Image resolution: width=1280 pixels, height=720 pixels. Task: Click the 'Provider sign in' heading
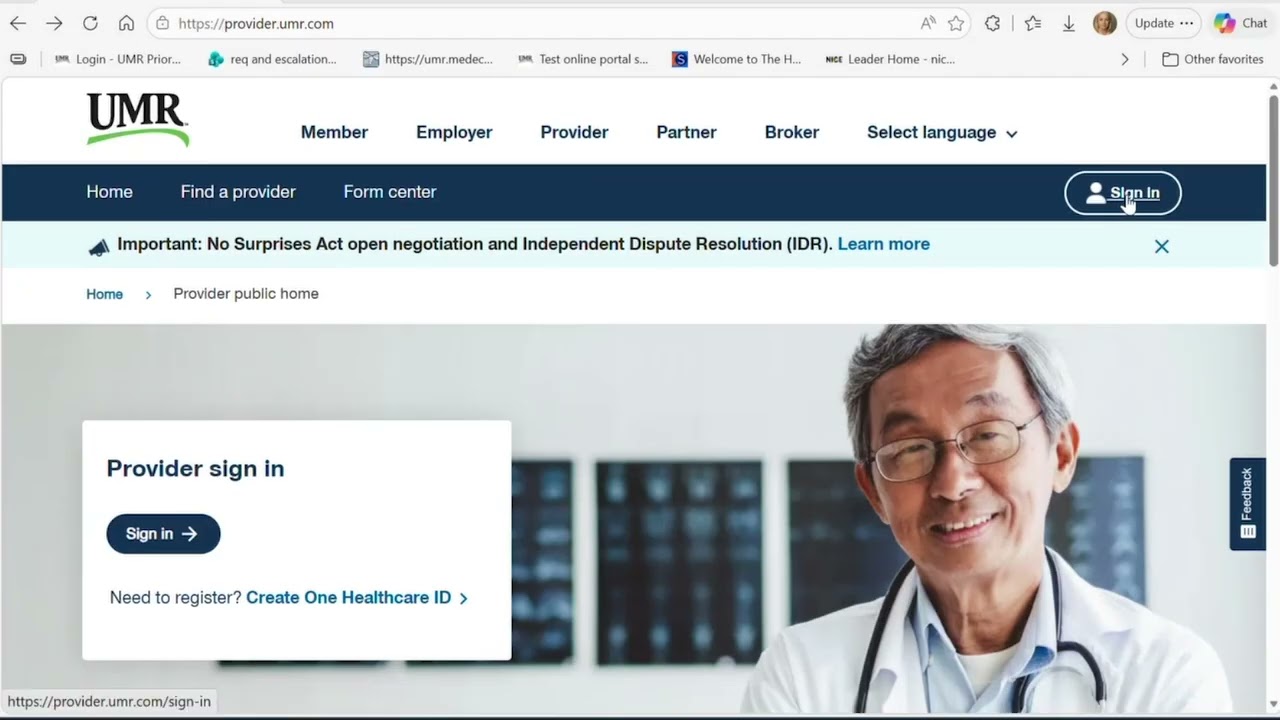tap(195, 468)
